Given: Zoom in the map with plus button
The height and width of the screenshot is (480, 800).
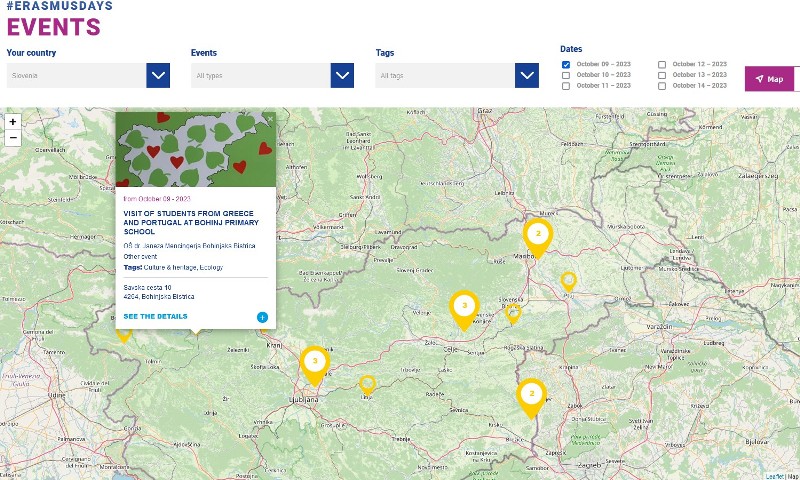Looking at the screenshot, I should click(x=13, y=121).
